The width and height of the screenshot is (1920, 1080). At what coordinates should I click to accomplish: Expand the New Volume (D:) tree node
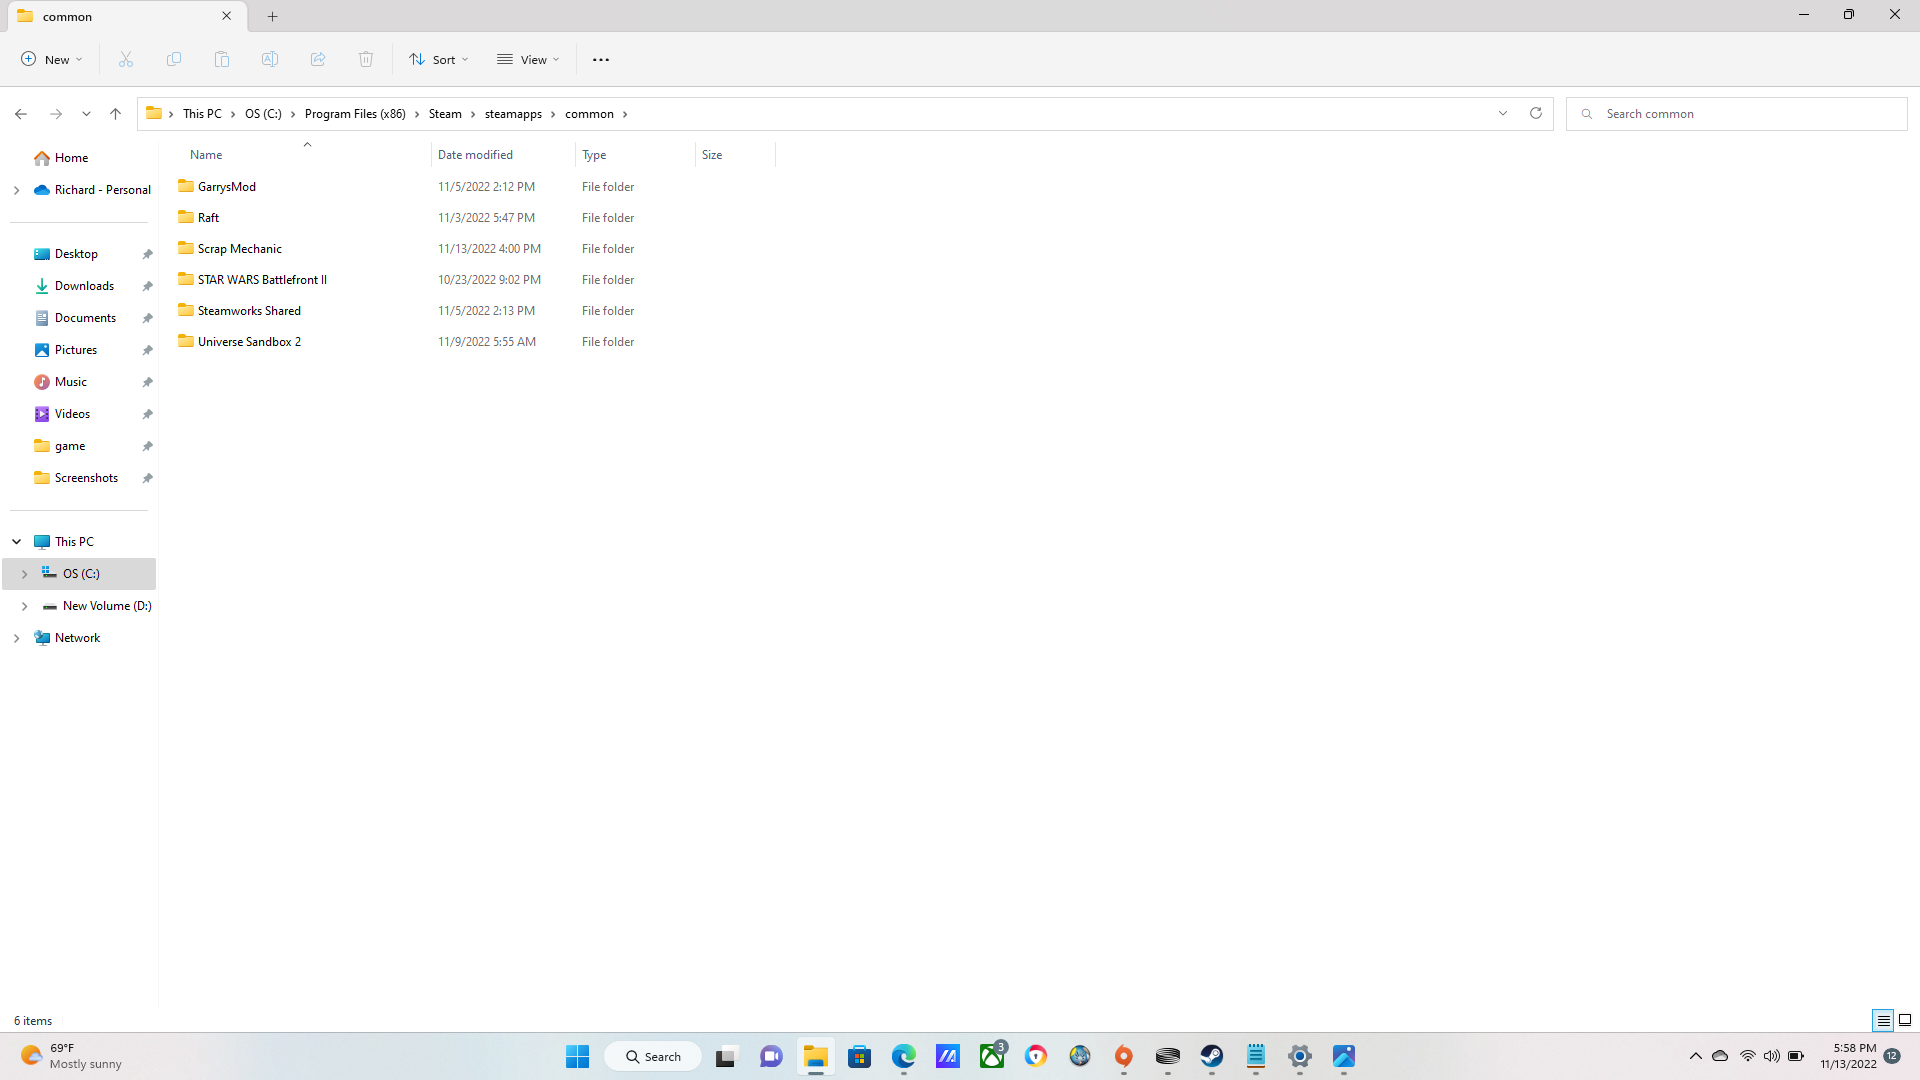(x=24, y=606)
